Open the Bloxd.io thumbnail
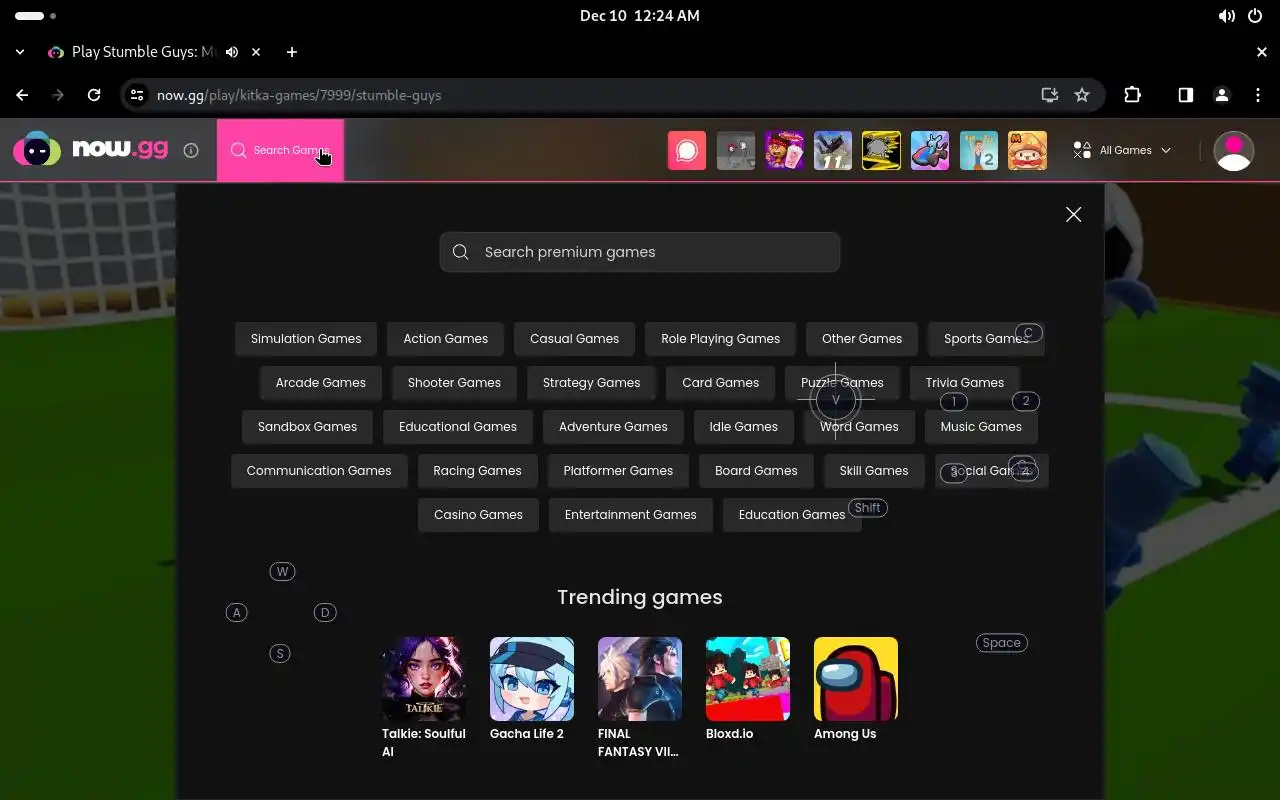 tap(748, 679)
